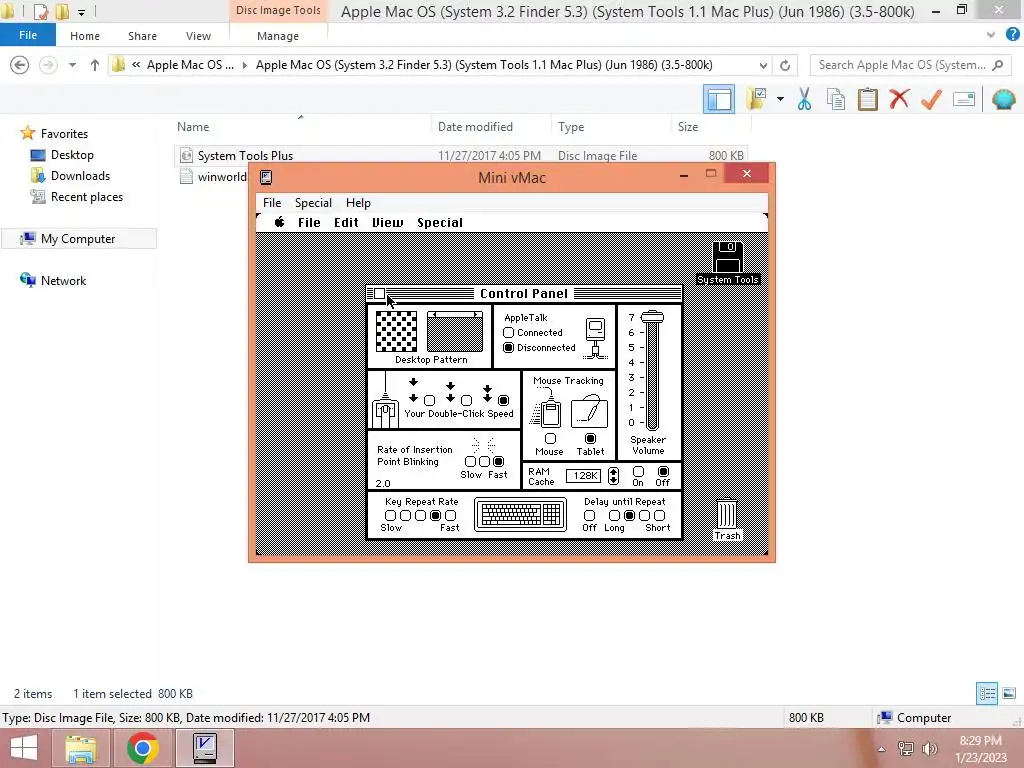Screen dimensions: 1024x768
Task: Click the Control Panel close box
Action: point(379,294)
